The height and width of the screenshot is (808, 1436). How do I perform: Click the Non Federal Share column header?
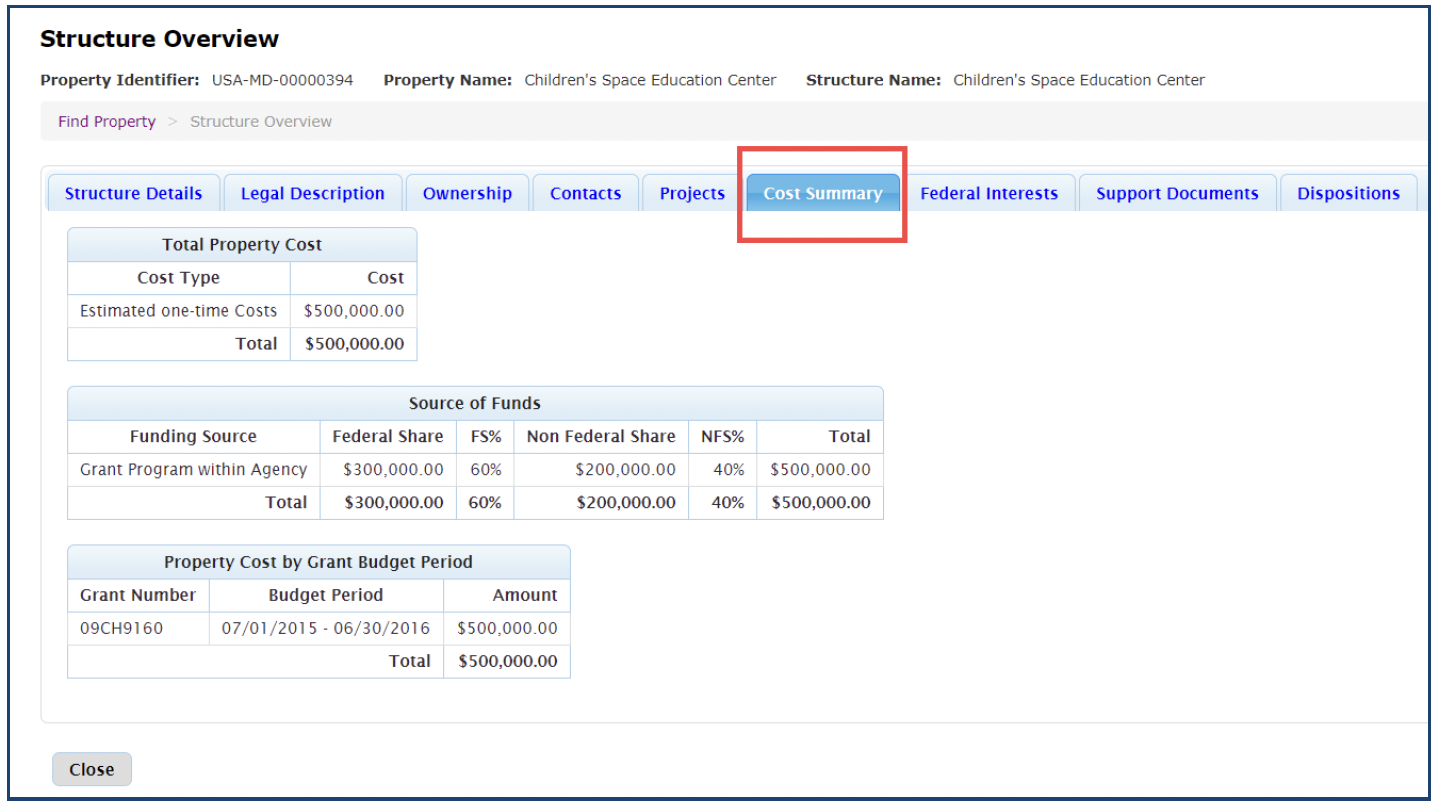click(x=600, y=437)
